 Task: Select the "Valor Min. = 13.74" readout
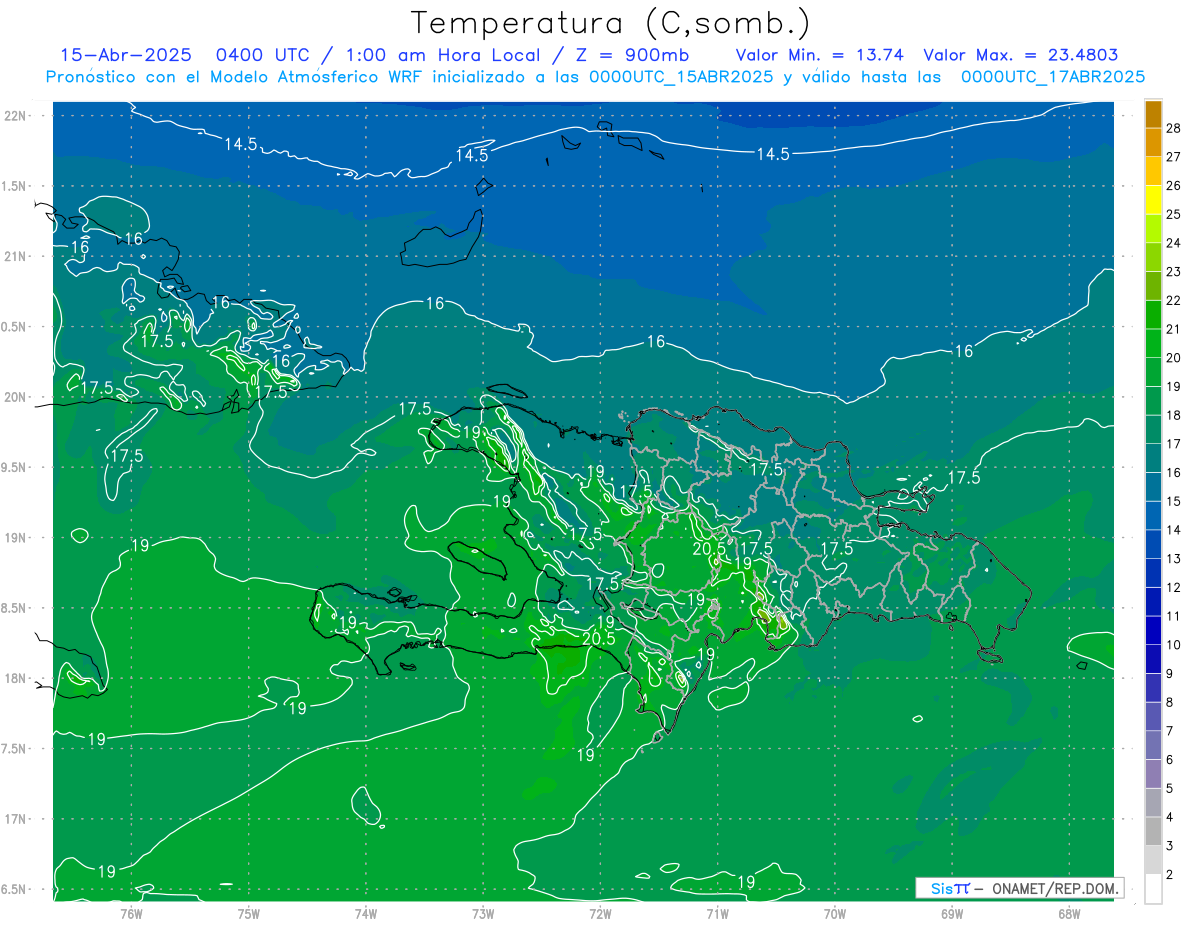coord(818,56)
